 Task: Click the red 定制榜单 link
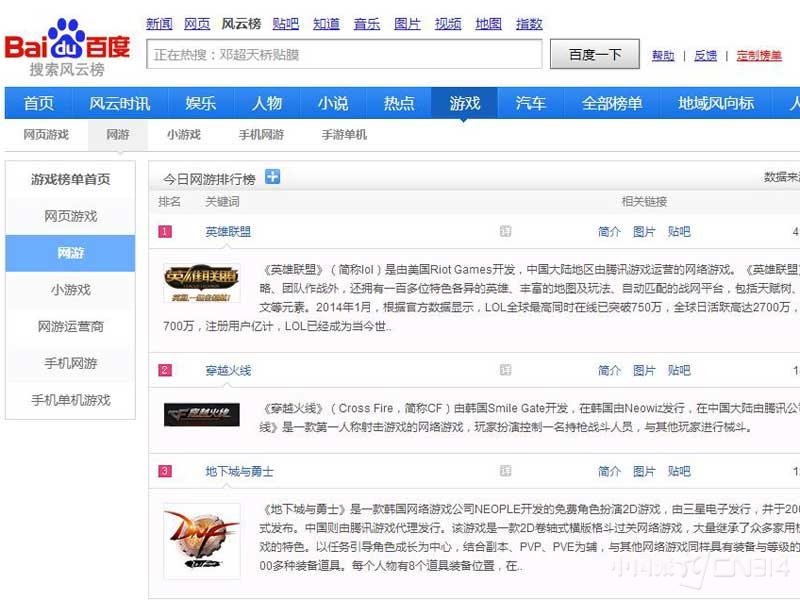759,55
